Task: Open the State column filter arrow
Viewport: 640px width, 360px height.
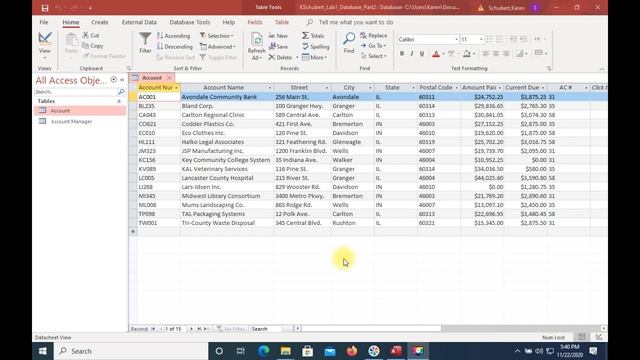Action: (x=413, y=88)
